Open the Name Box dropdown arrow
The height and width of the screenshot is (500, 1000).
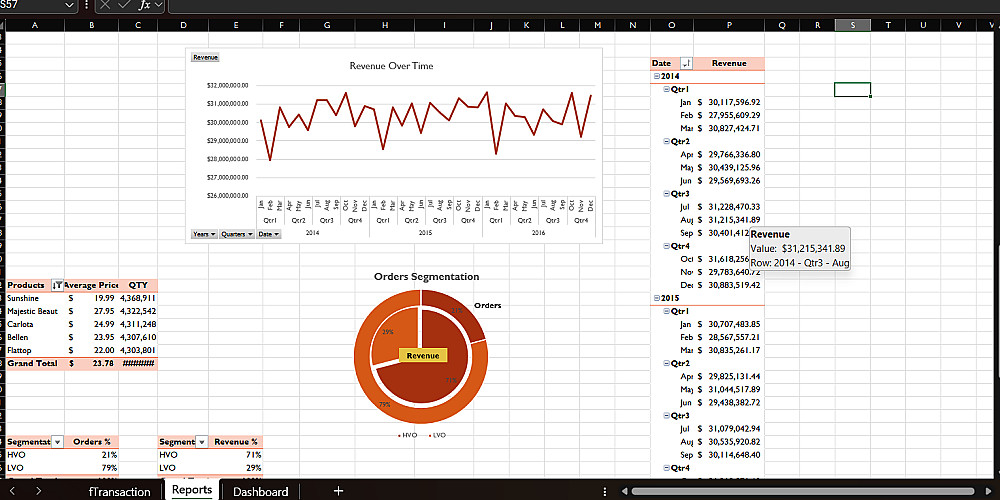click(x=70, y=4)
